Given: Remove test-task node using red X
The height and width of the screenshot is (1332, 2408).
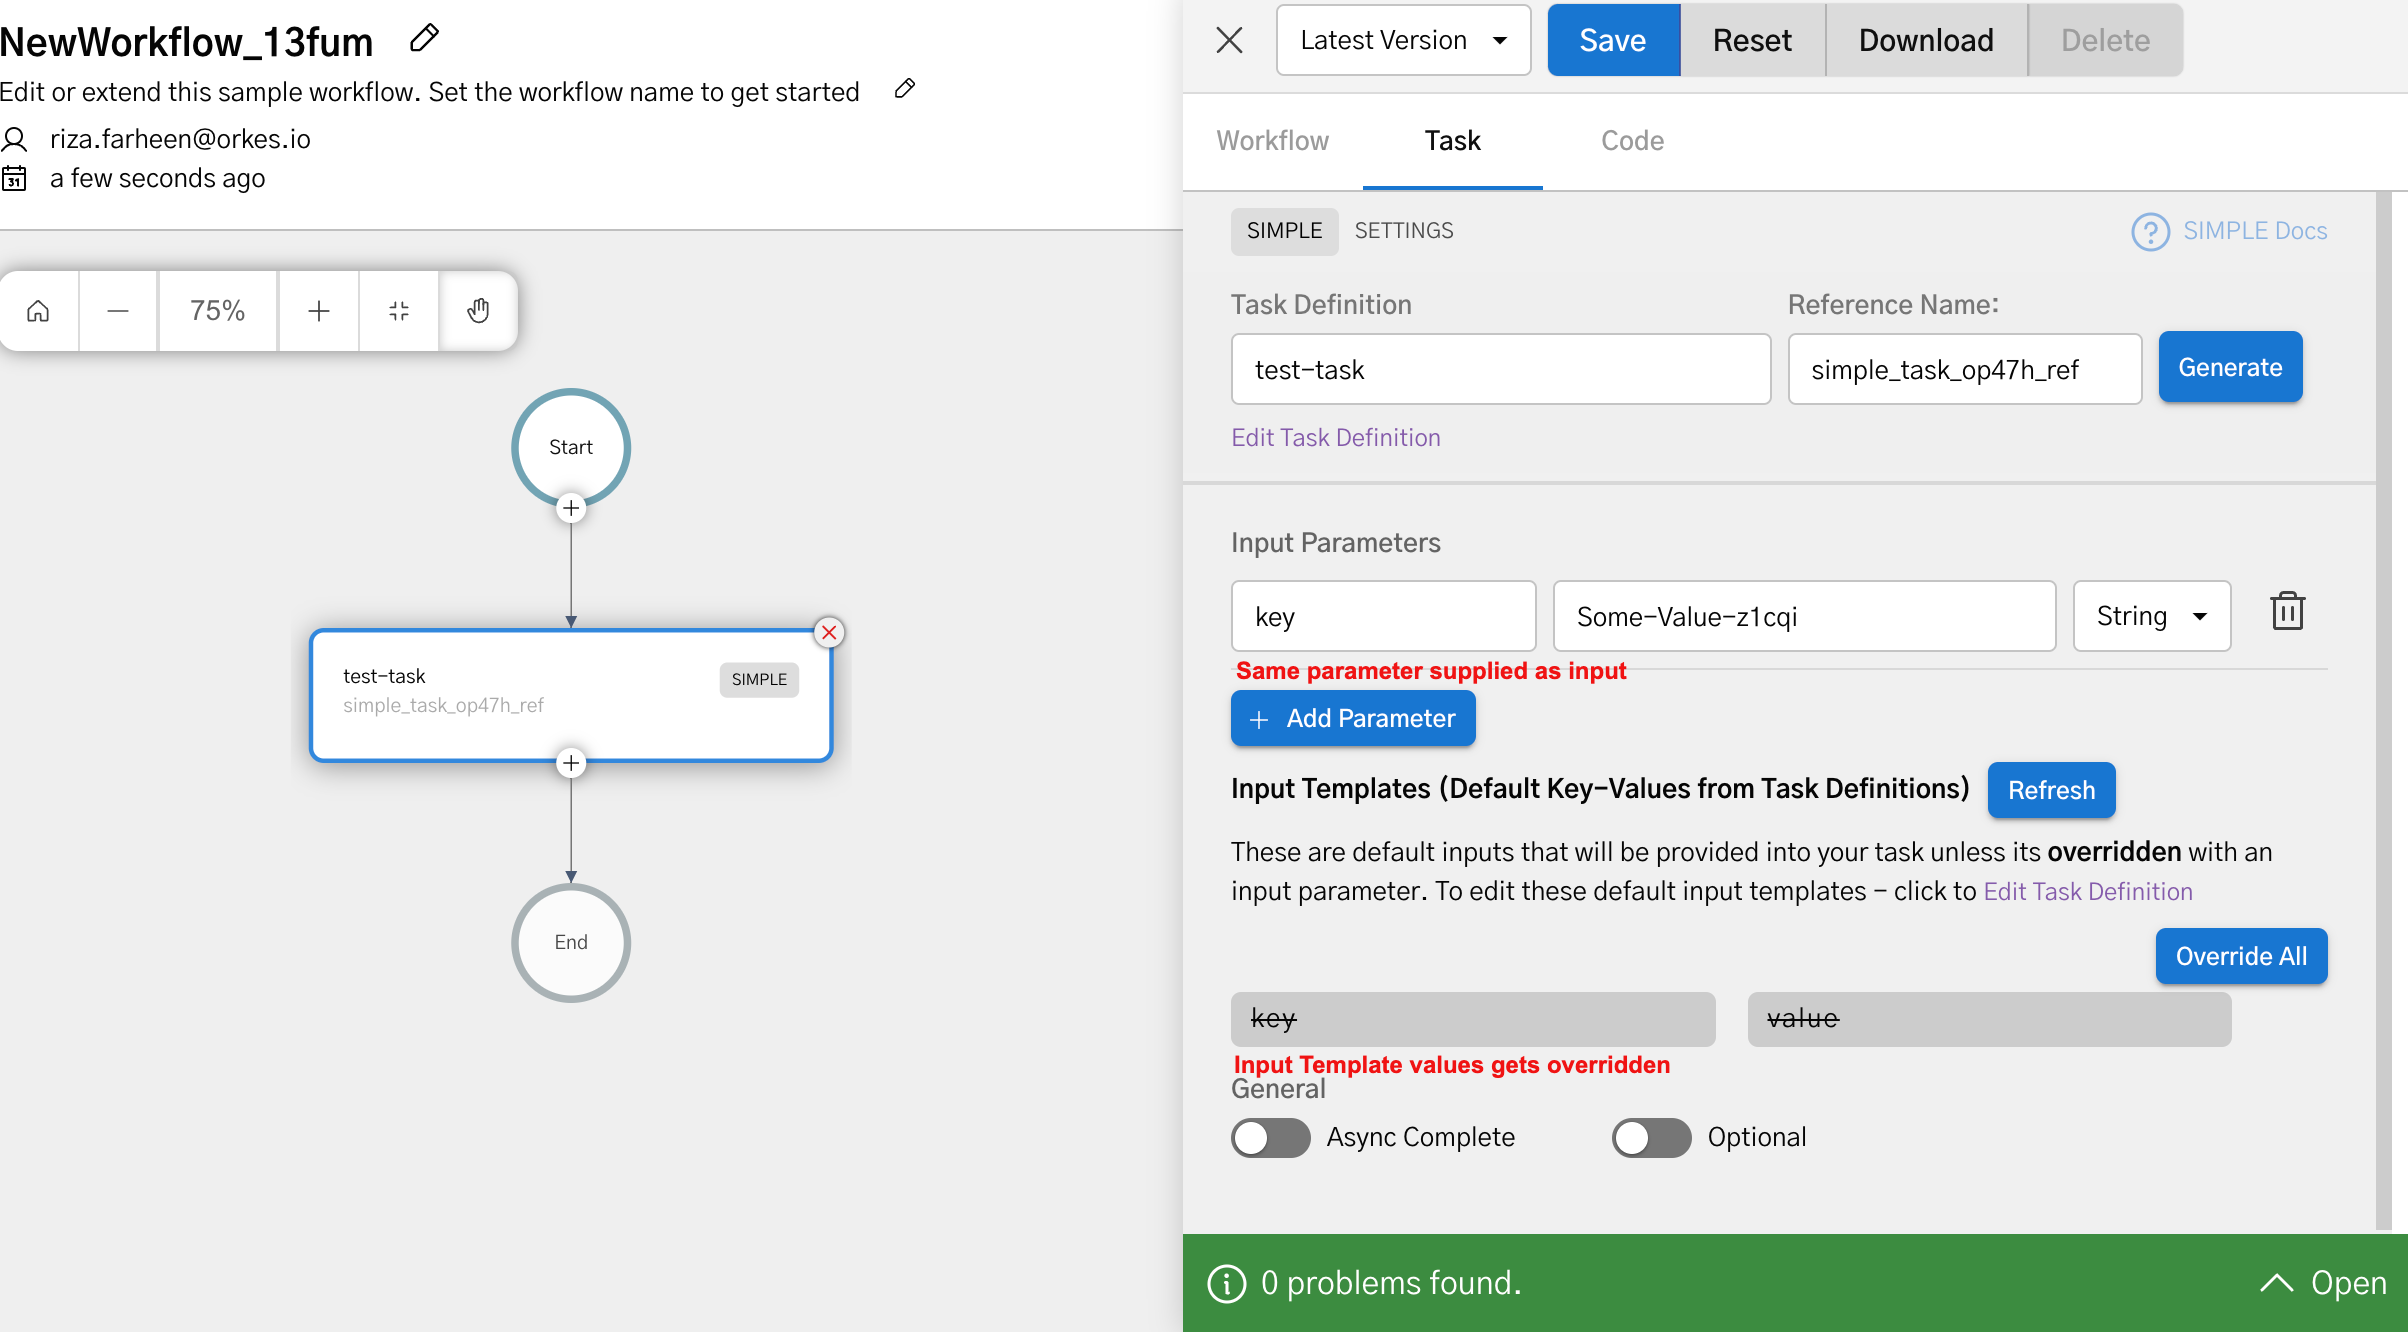Looking at the screenshot, I should 828,632.
